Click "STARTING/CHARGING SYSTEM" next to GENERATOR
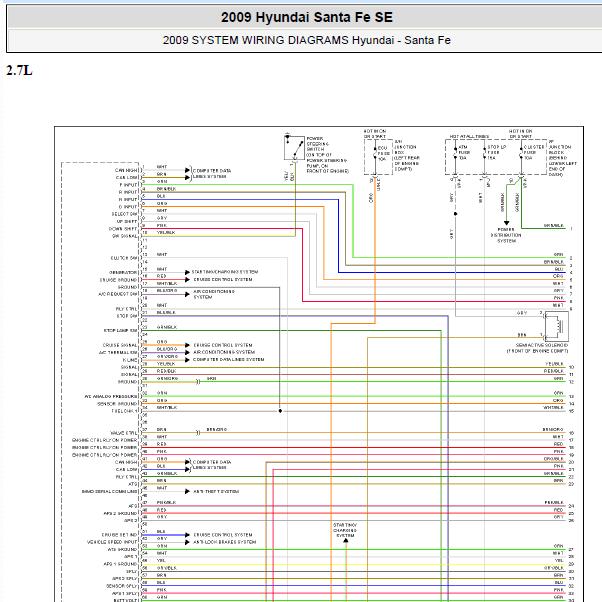The height and width of the screenshot is (602, 602). click(x=225, y=272)
